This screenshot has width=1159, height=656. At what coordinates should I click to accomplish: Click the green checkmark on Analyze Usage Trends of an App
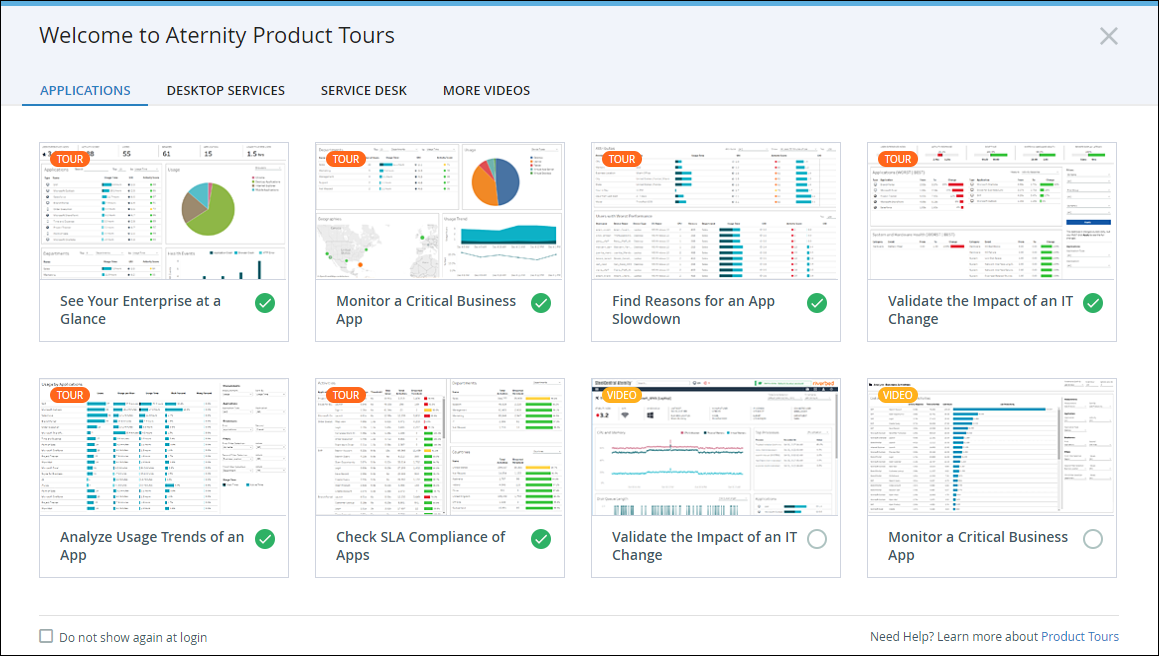coord(265,538)
